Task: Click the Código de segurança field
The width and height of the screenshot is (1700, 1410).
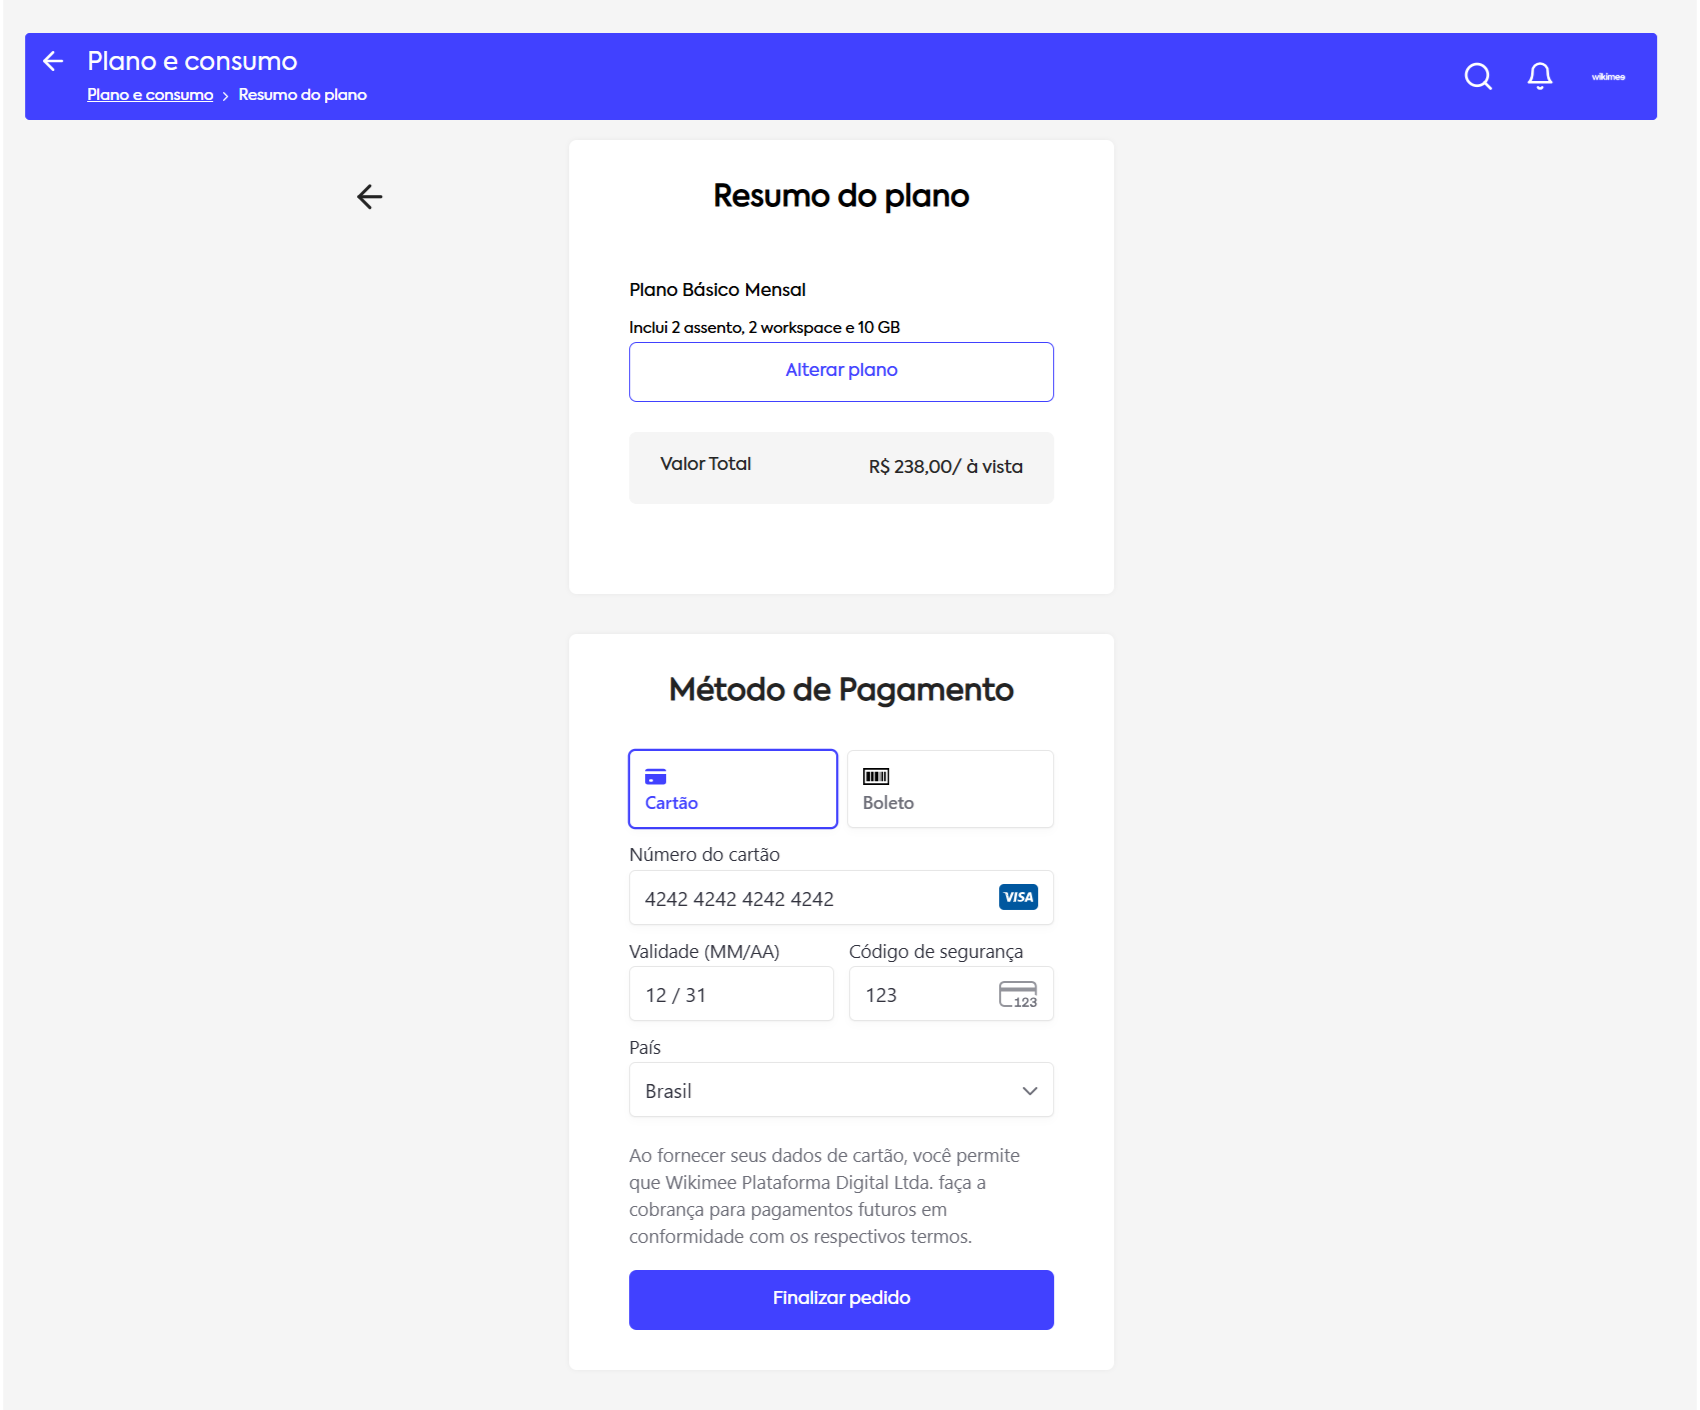Action: [920, 994]
